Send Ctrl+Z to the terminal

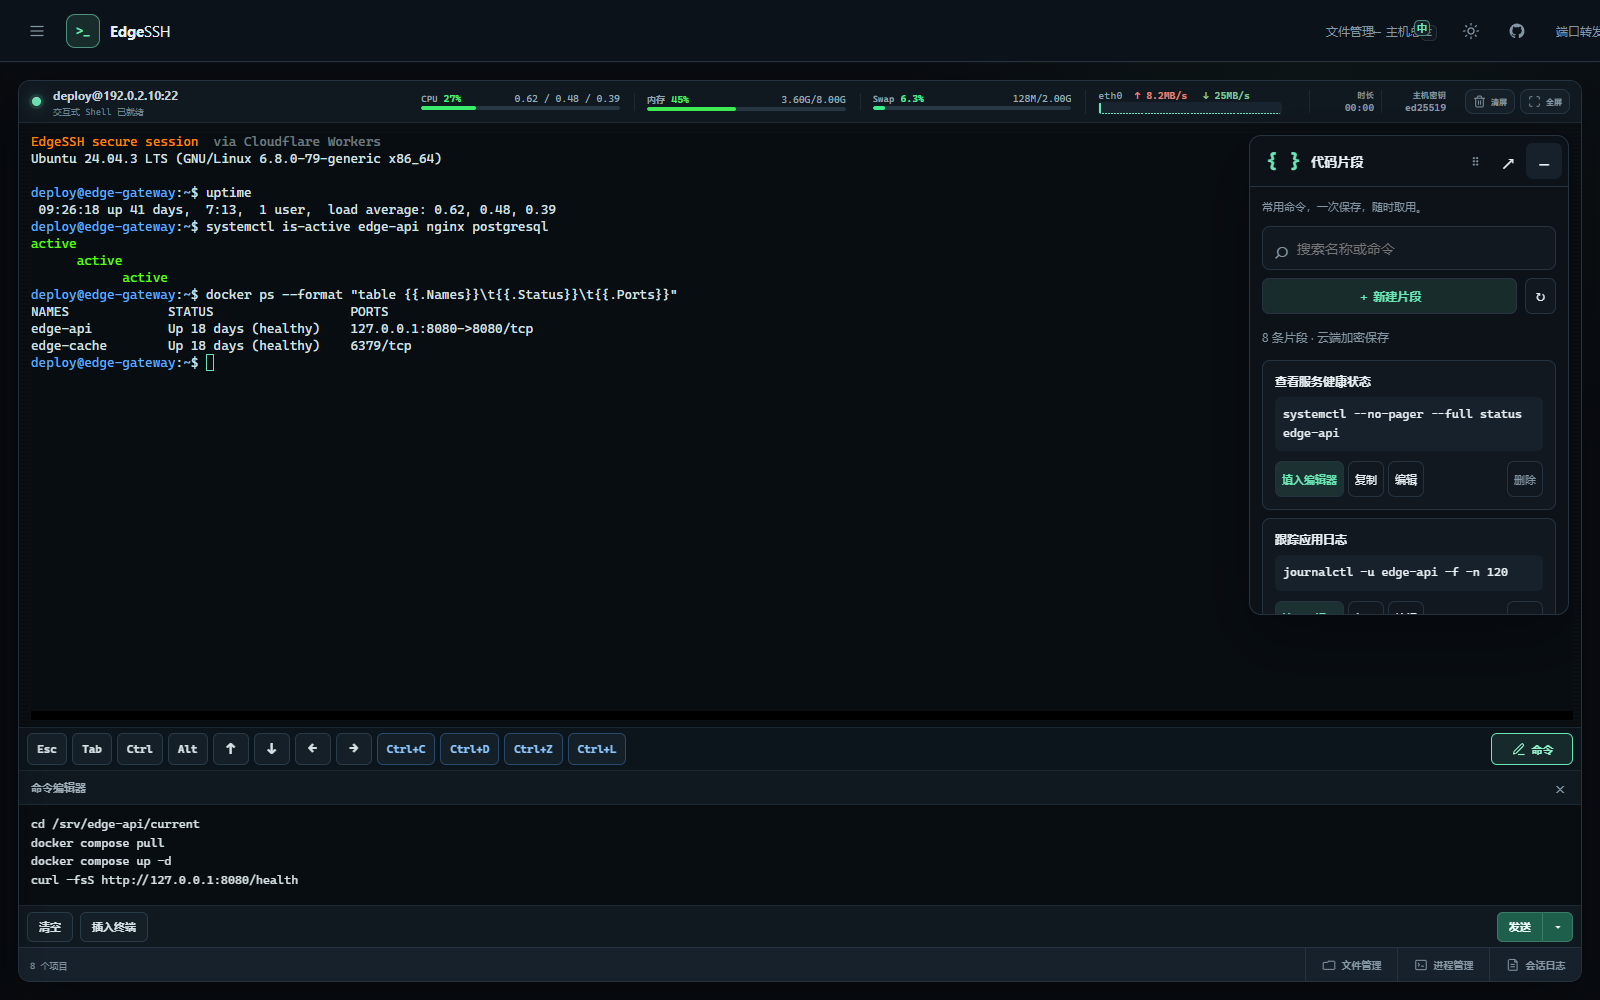[533, 749]
